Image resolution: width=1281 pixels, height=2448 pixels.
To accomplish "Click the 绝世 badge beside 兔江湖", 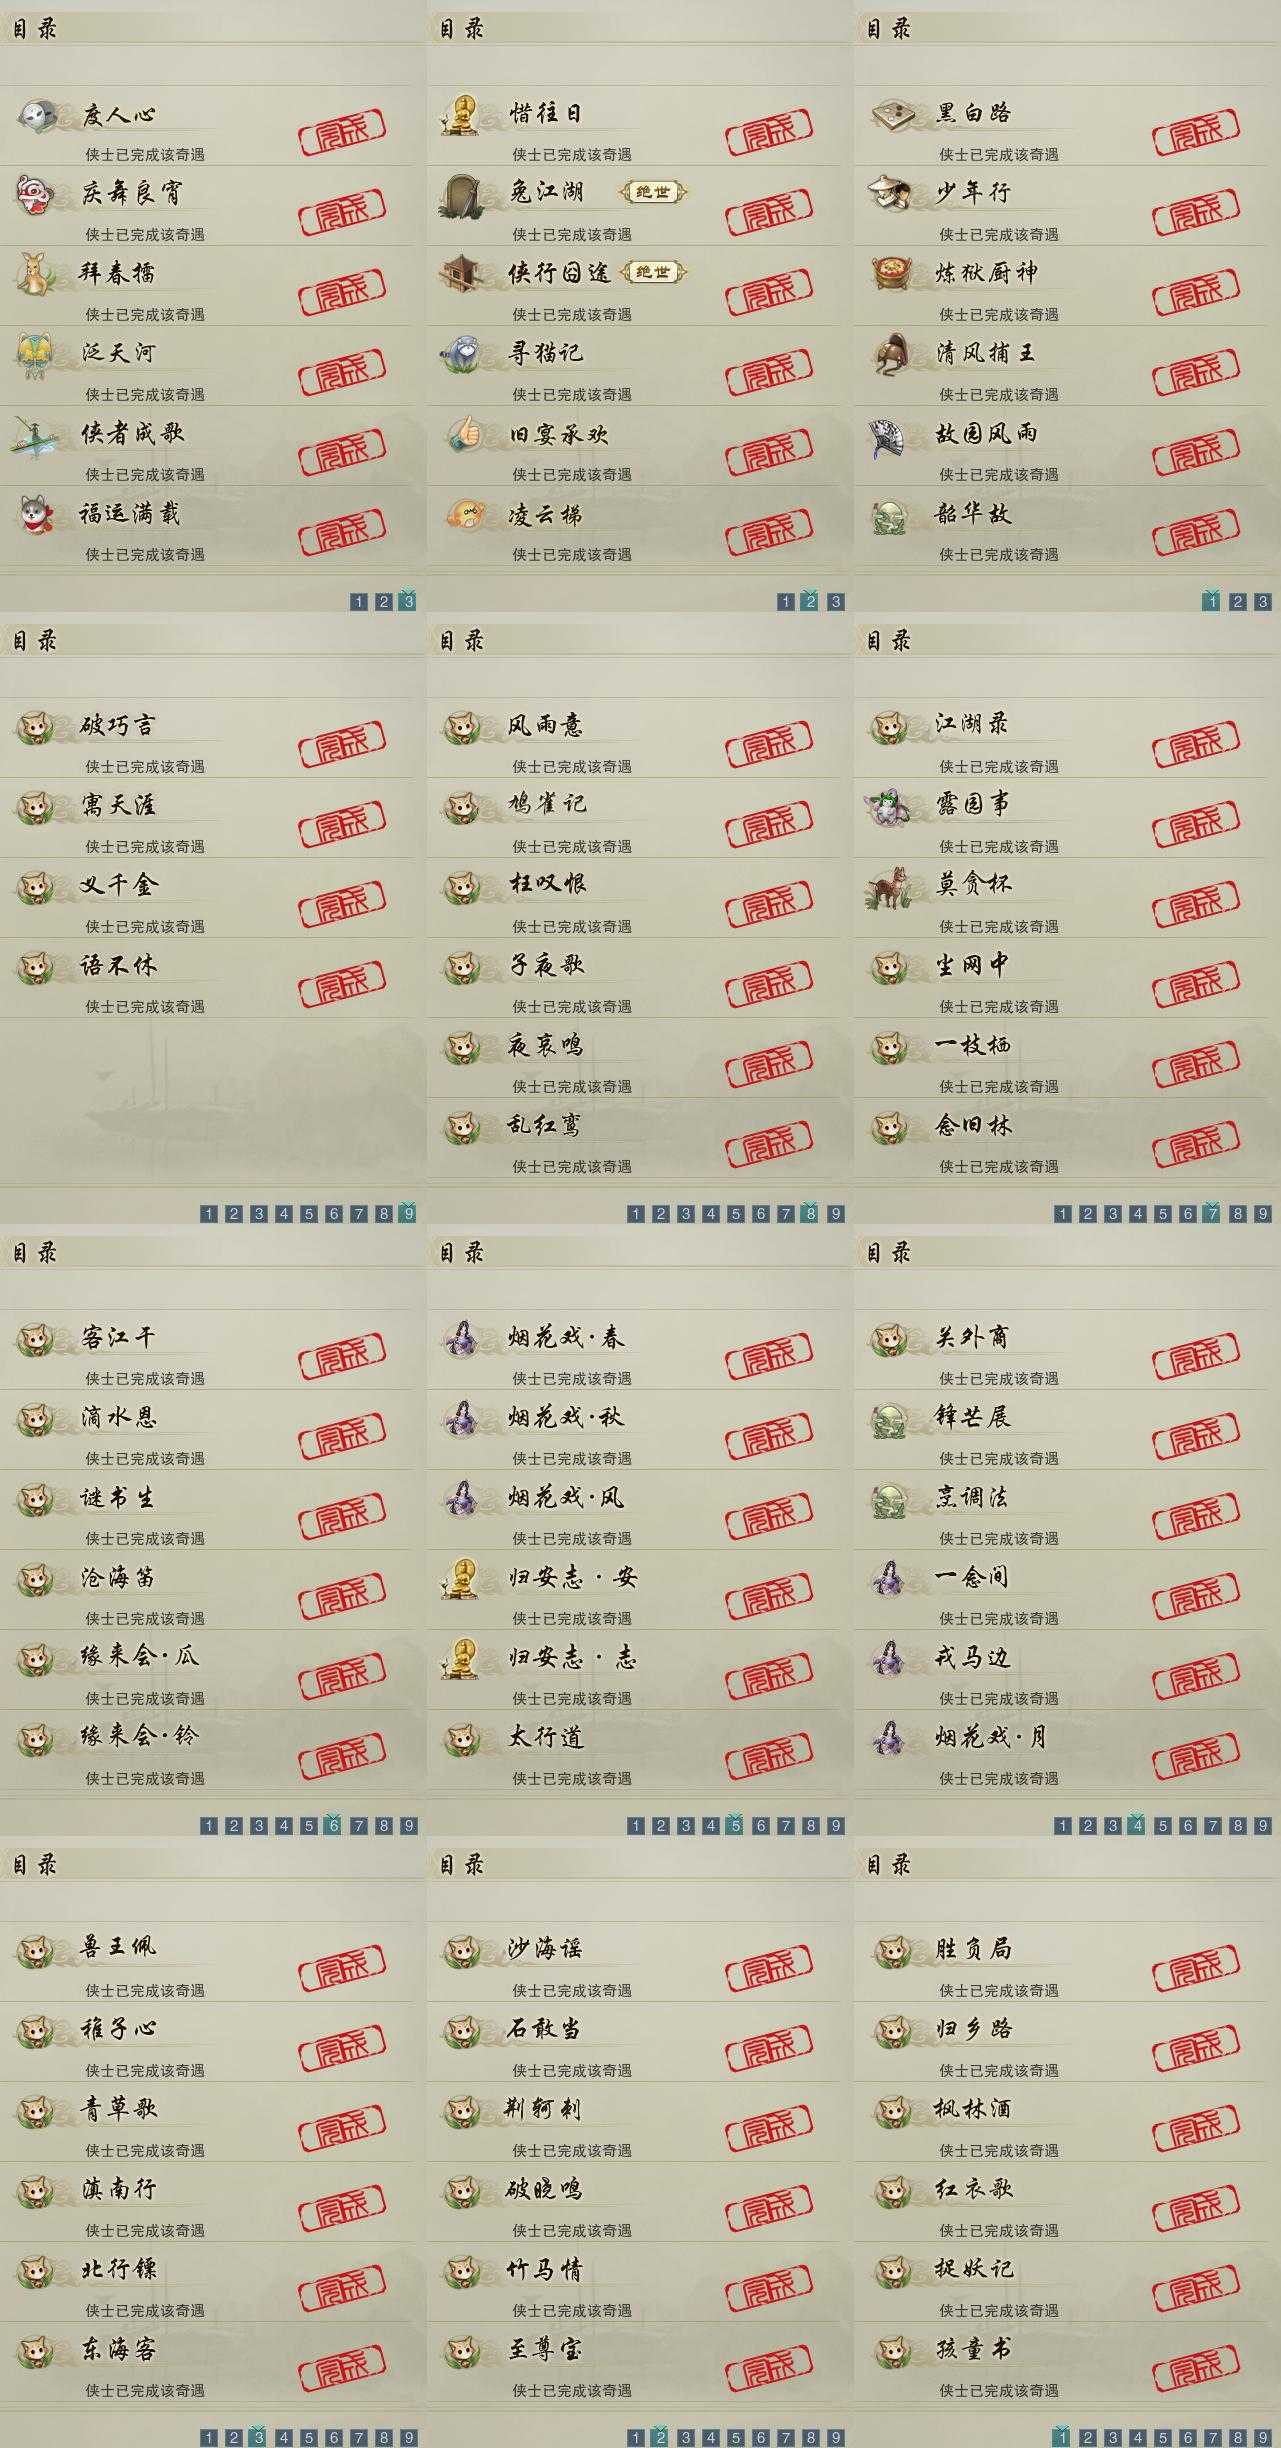I will 654,192.
